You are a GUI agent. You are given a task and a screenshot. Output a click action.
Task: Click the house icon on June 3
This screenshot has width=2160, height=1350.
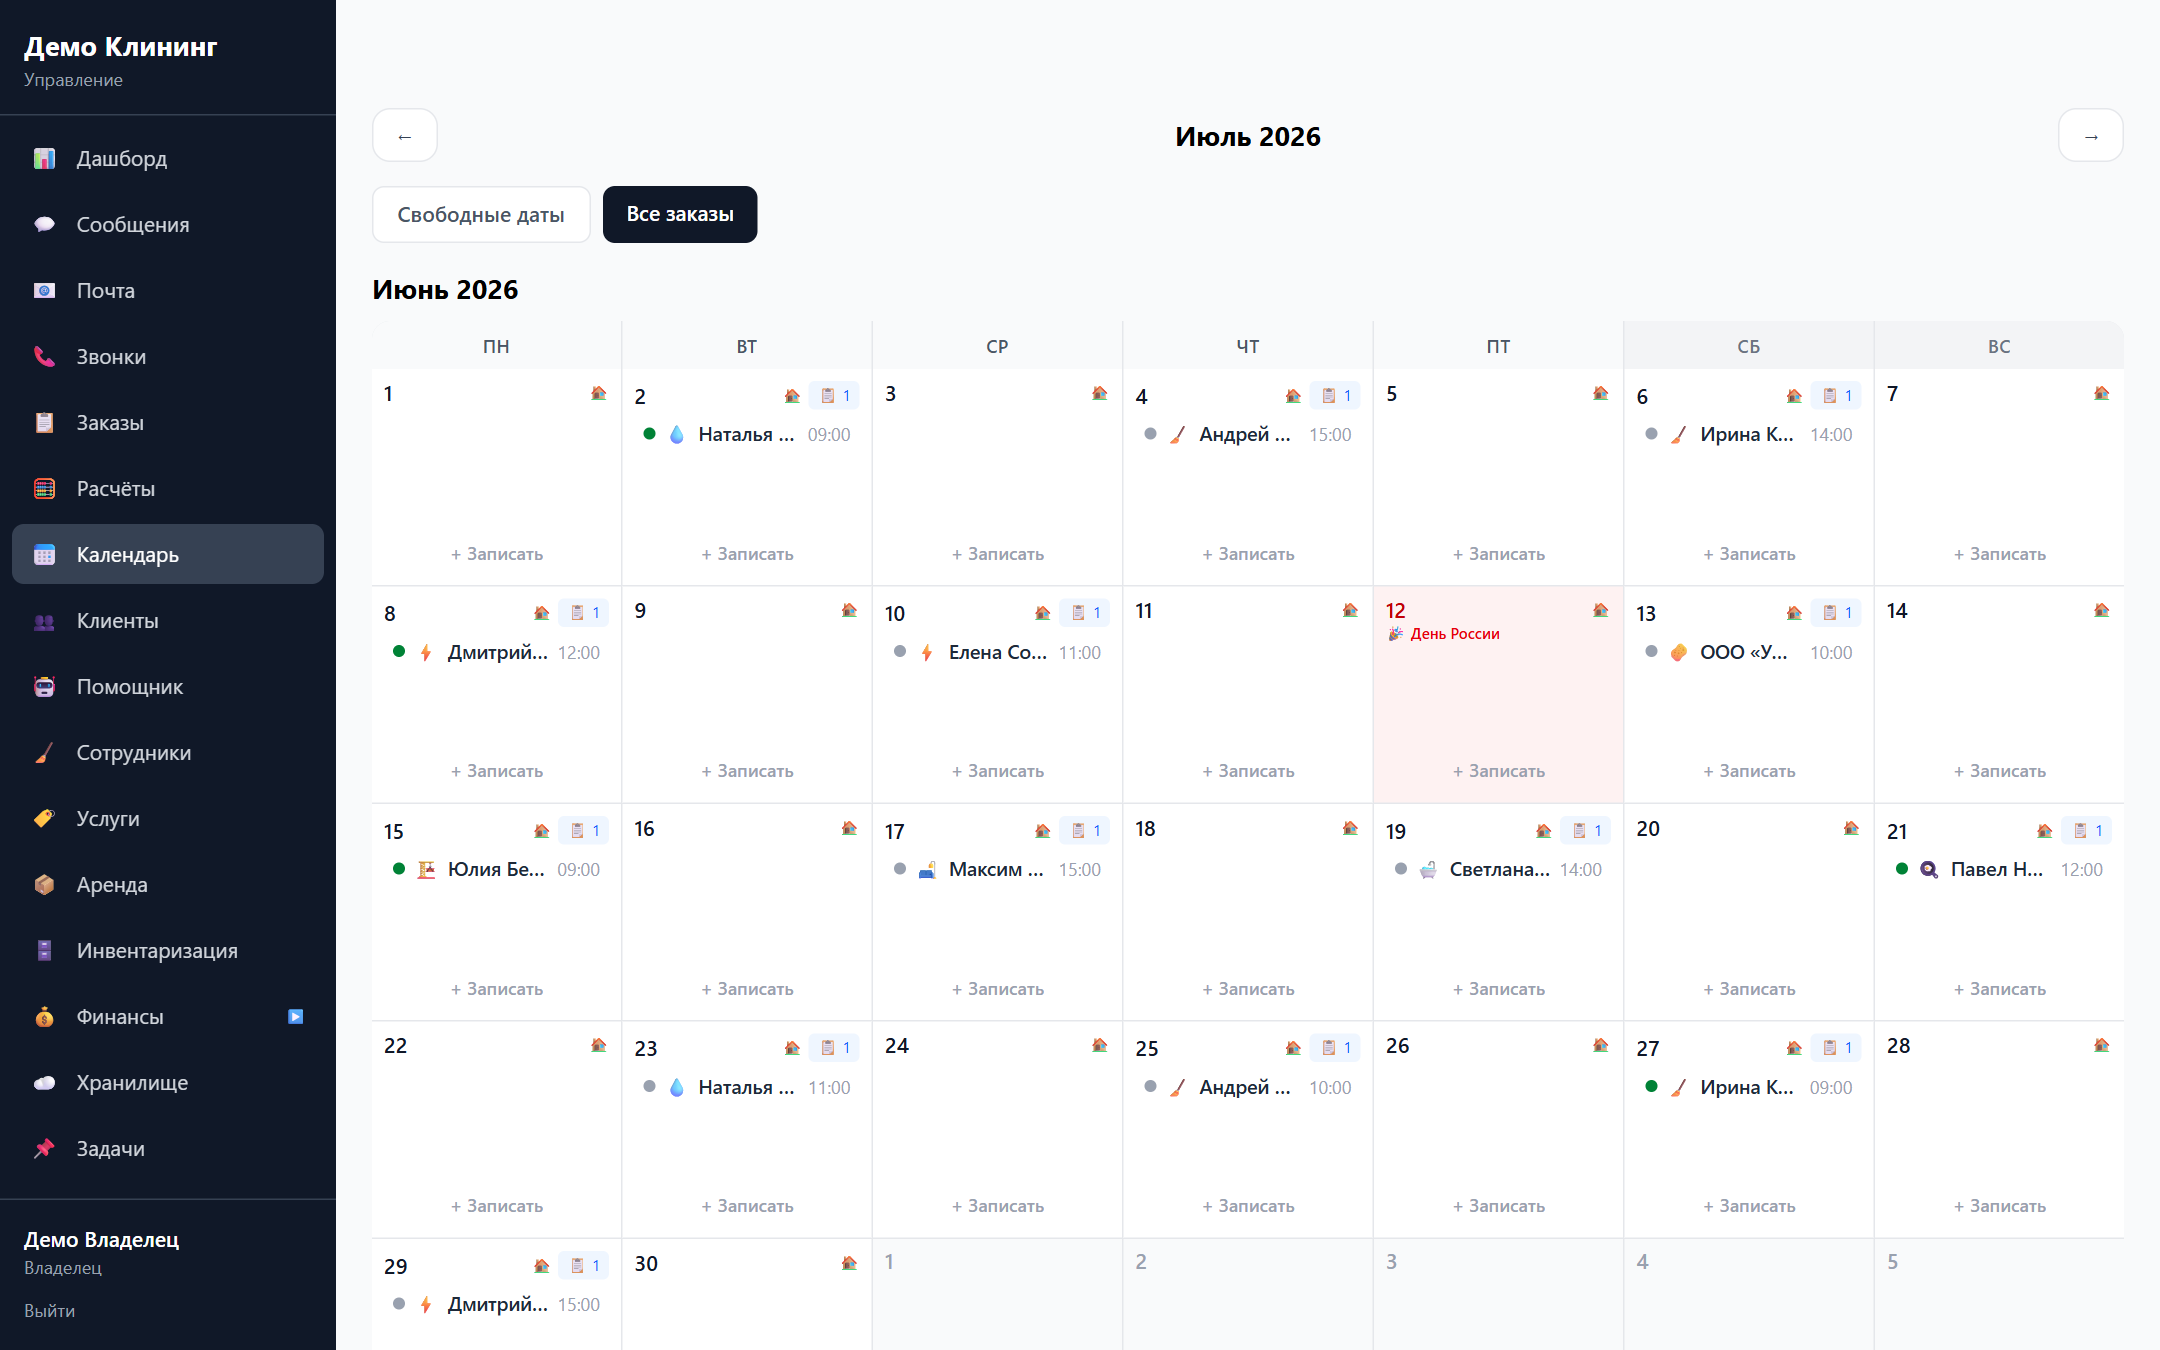pos(1100,393)
